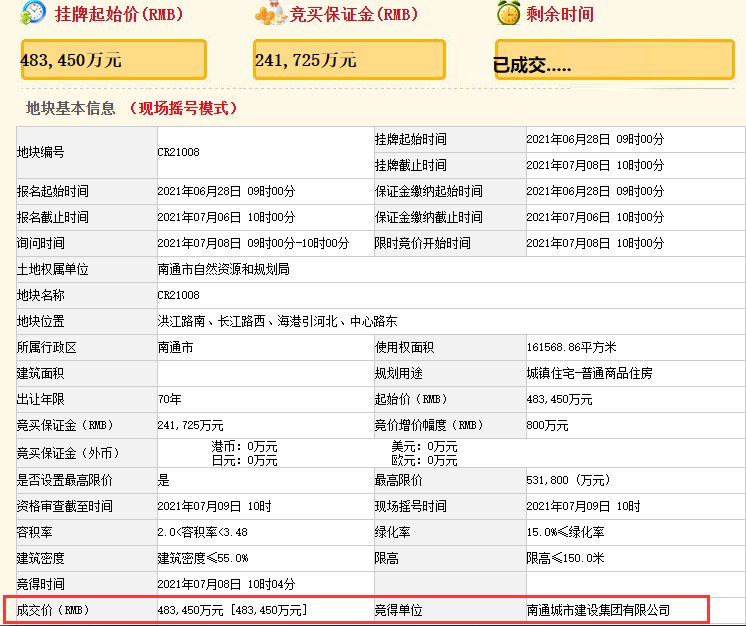Viewport: 746px width, 626px height.
Task: Click the 美元: 0万元 entry
Action: pyautogui.click(x=424, y=447)
